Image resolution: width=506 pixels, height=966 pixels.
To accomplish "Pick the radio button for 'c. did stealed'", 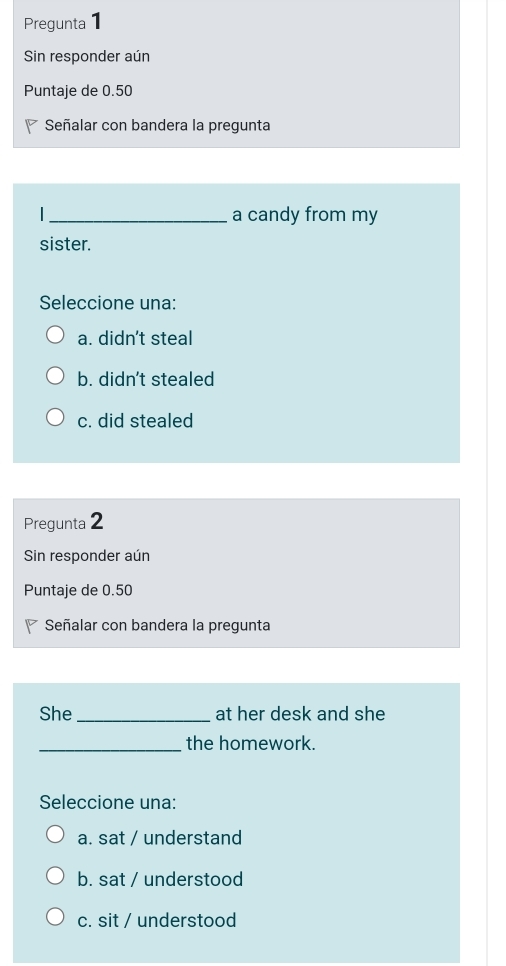I will [55, 418].
